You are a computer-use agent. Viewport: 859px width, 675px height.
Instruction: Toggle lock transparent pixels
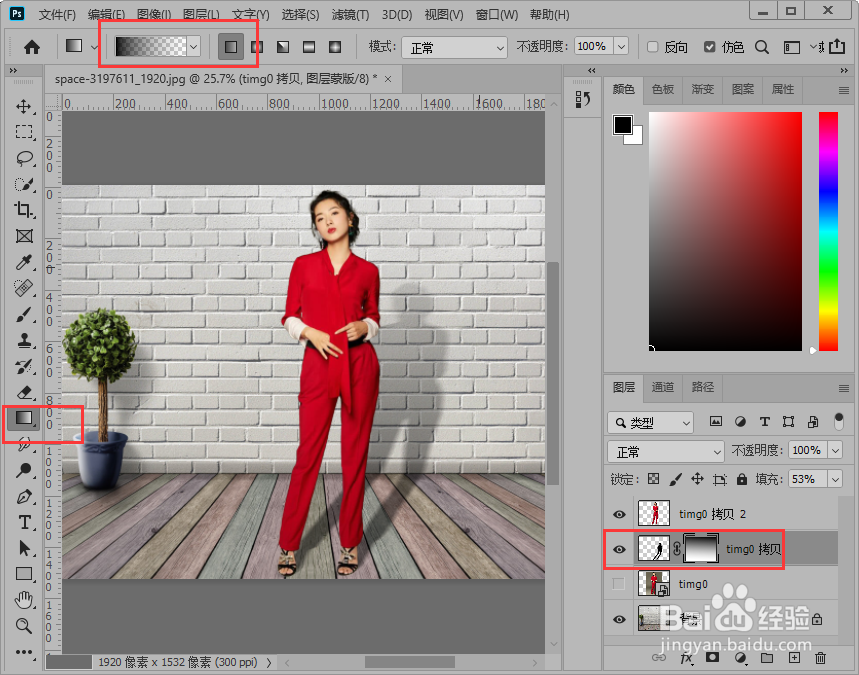pos(654,479)
